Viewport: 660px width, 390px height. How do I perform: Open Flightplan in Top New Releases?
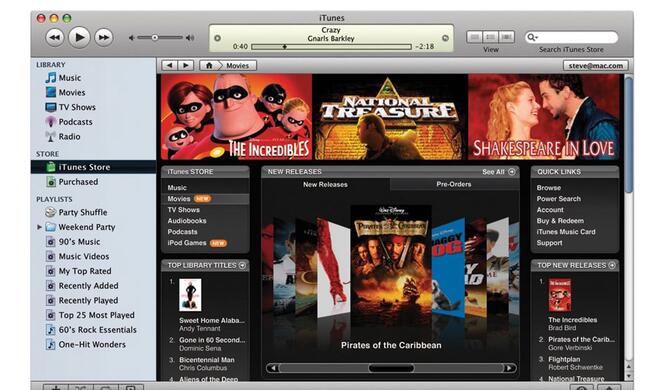[564, 359]
